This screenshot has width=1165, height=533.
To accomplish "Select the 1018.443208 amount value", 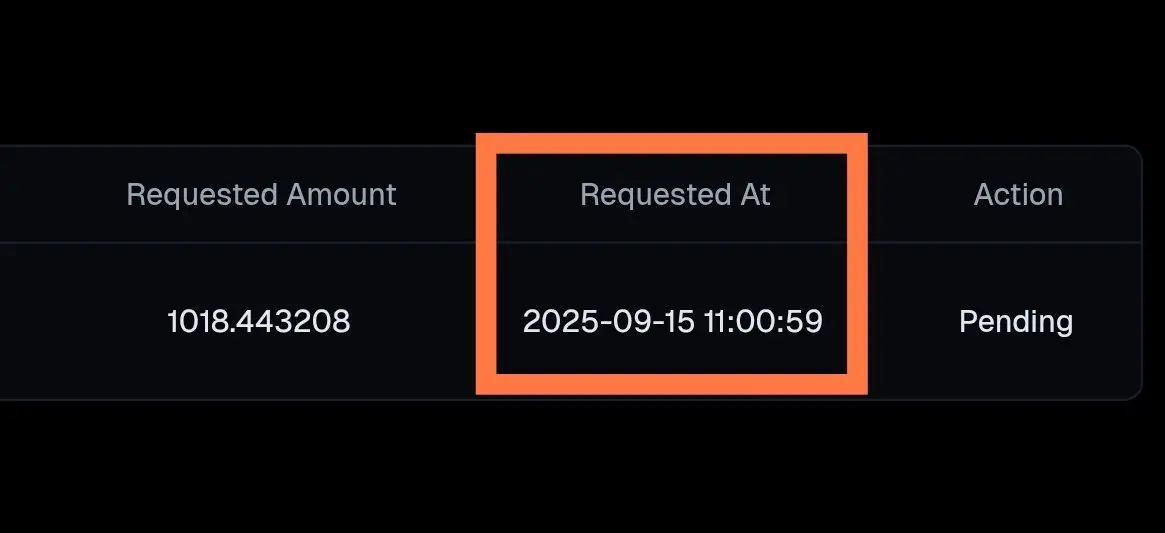I will pos(259,322).
